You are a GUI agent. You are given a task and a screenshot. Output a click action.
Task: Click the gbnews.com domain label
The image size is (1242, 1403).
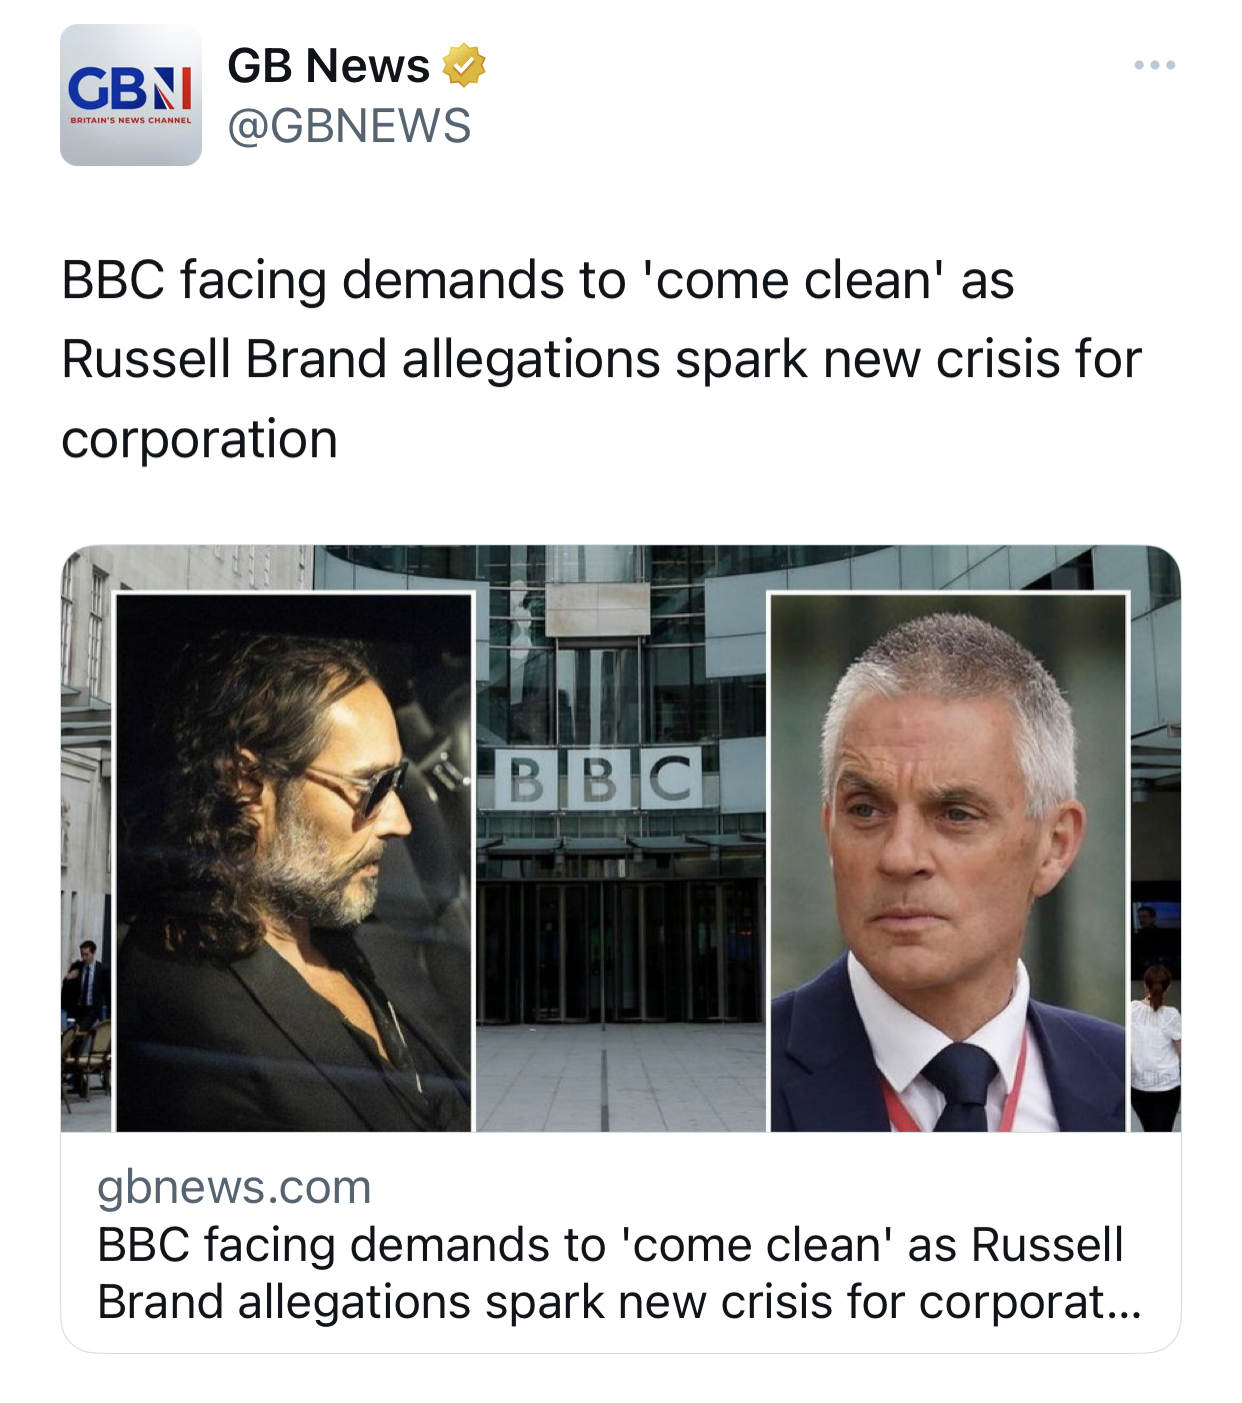click(234, 1187)
